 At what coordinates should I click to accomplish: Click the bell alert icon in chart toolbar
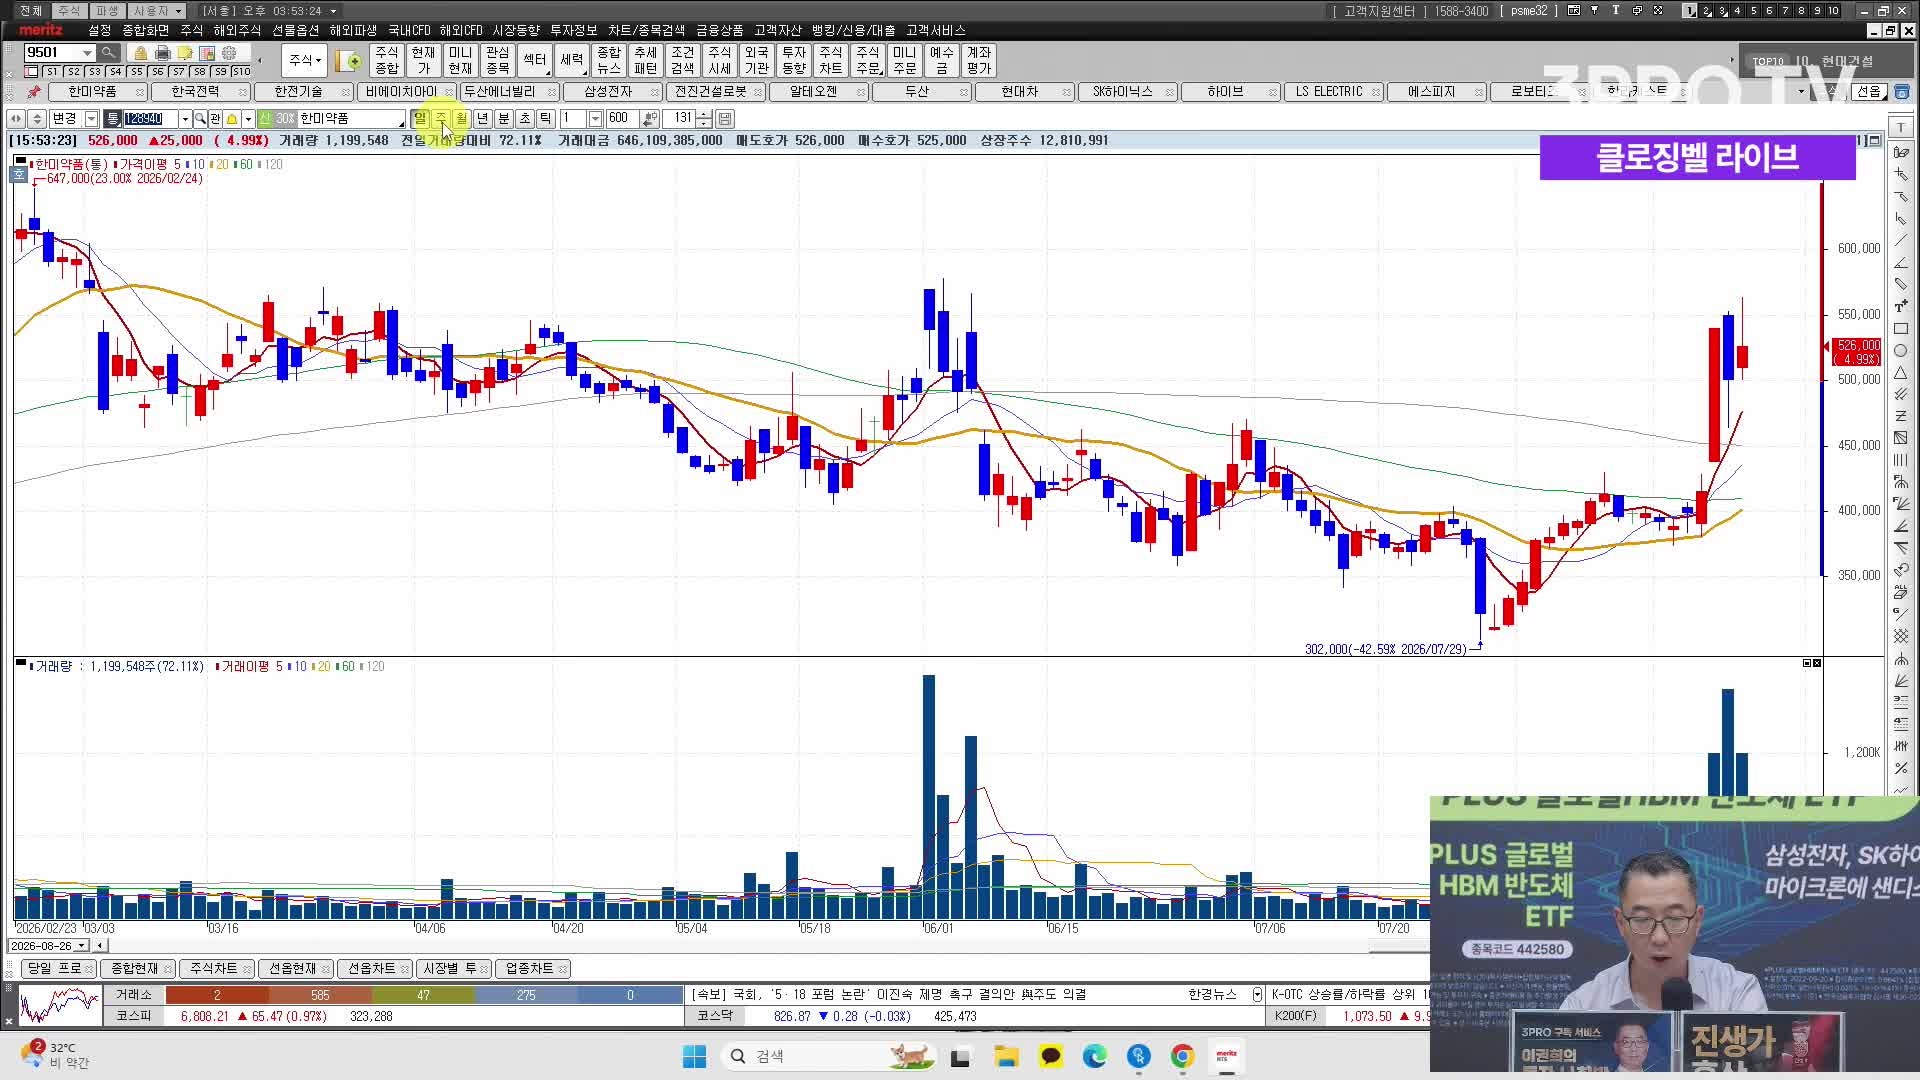[x=232, y=119]
